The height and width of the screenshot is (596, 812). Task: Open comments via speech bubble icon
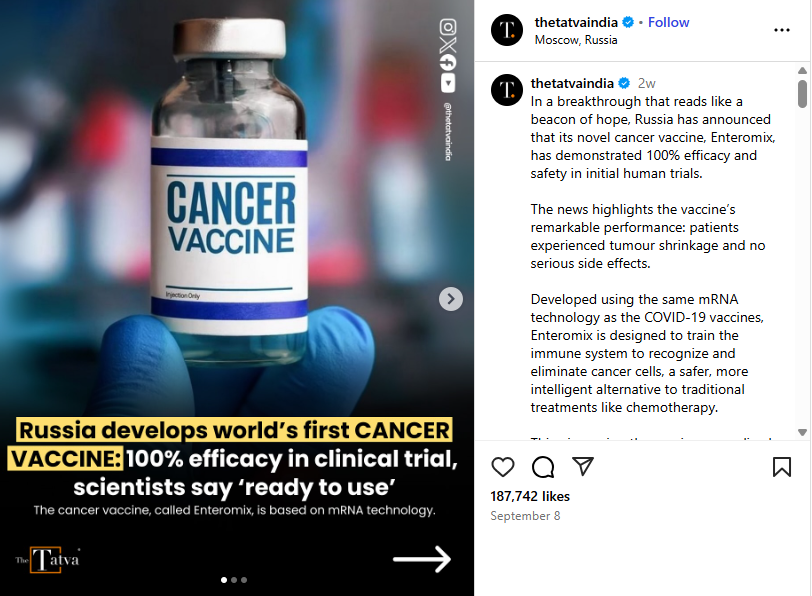(543, 467)
